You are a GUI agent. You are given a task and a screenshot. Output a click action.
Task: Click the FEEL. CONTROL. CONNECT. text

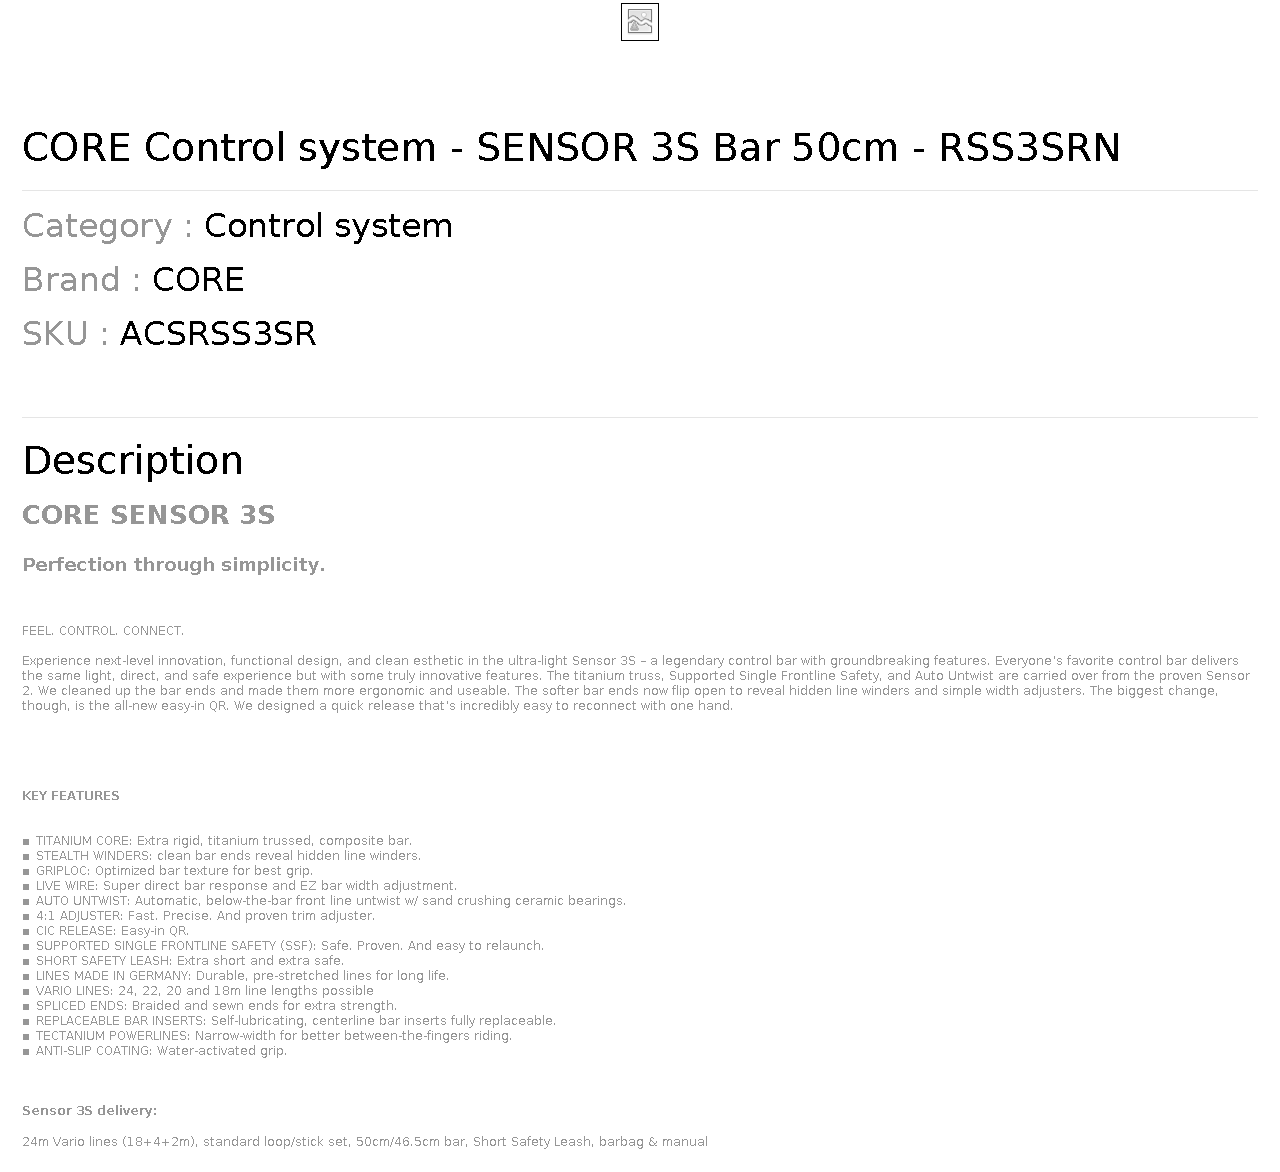(x=103, y=631)
